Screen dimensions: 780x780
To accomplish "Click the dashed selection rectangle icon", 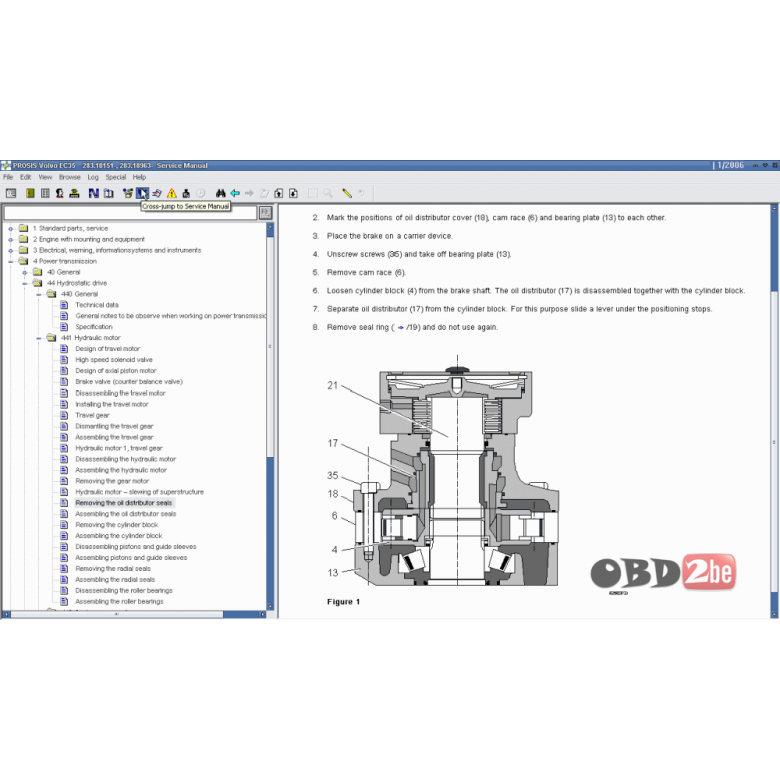I will point(313,193).
